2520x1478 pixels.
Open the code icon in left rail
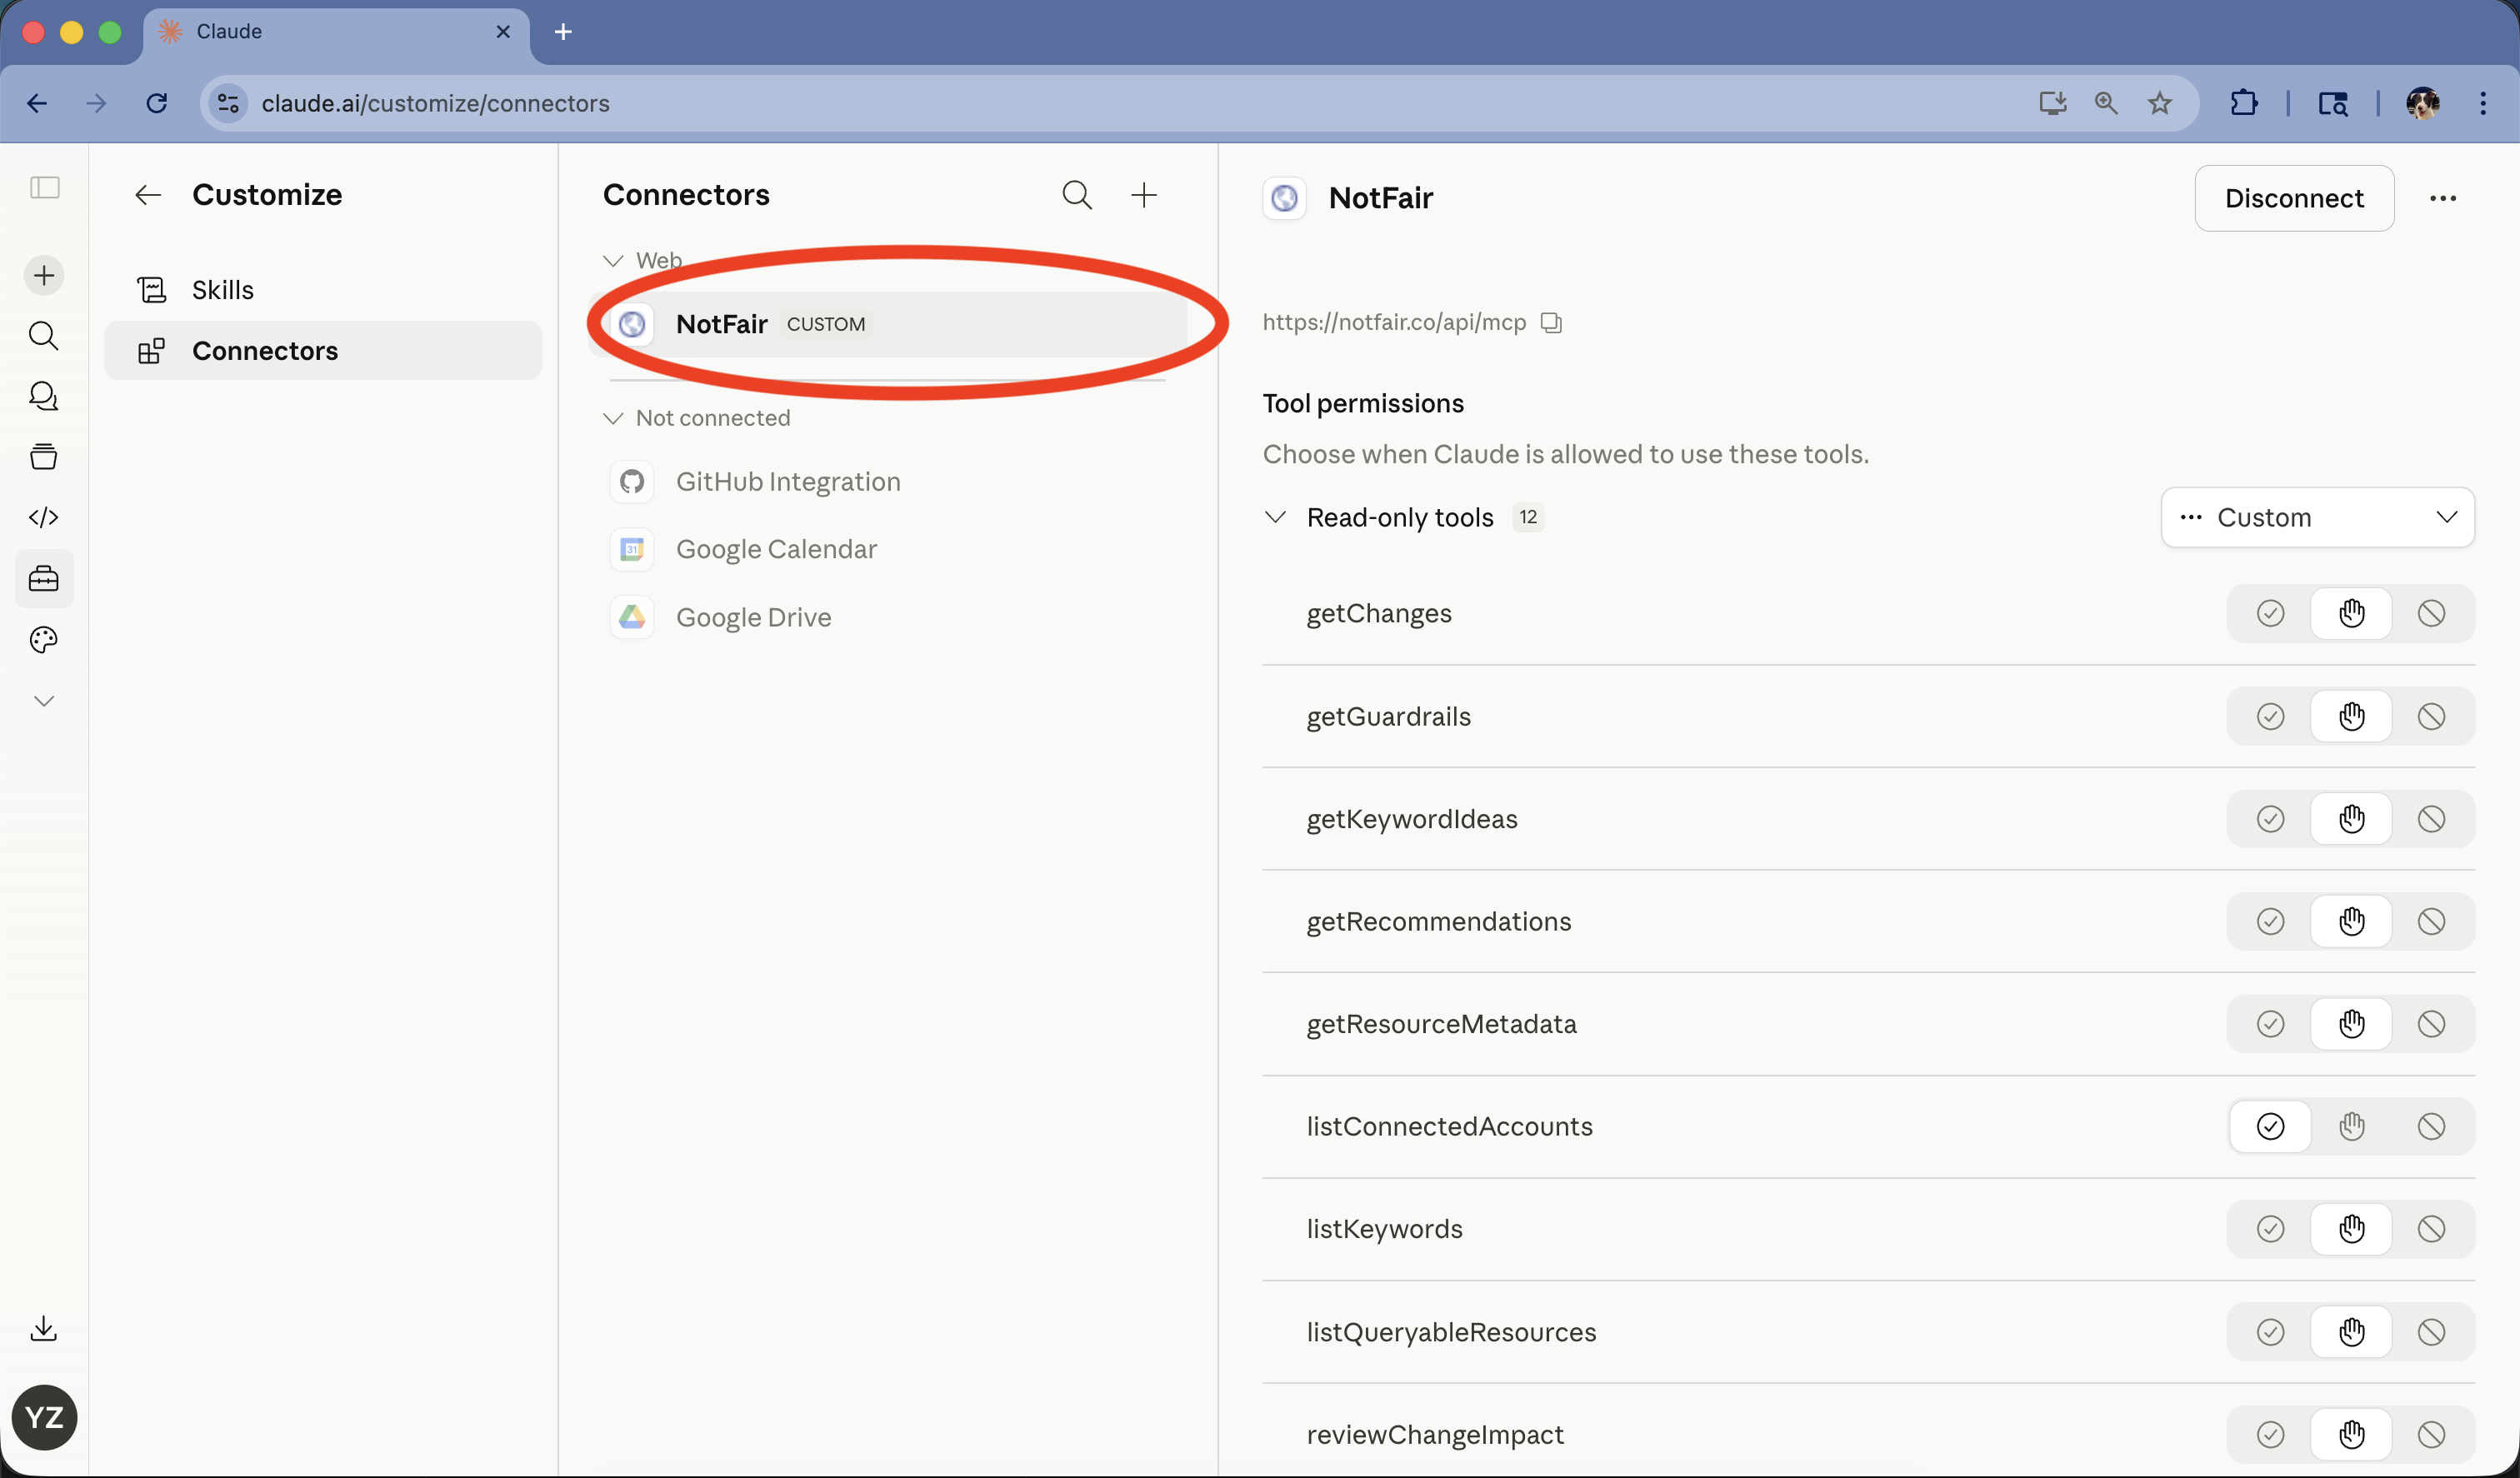[44, 517]
